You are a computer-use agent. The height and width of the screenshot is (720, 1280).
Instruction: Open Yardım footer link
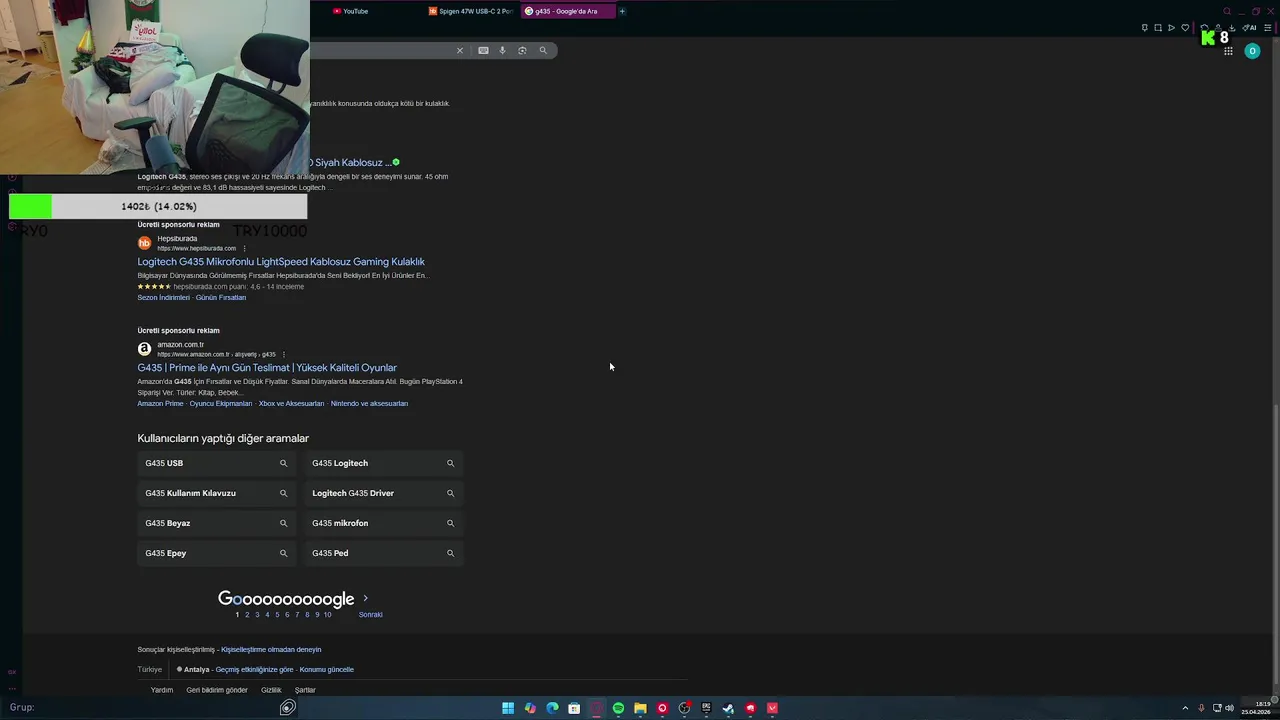tap(162, 690)
